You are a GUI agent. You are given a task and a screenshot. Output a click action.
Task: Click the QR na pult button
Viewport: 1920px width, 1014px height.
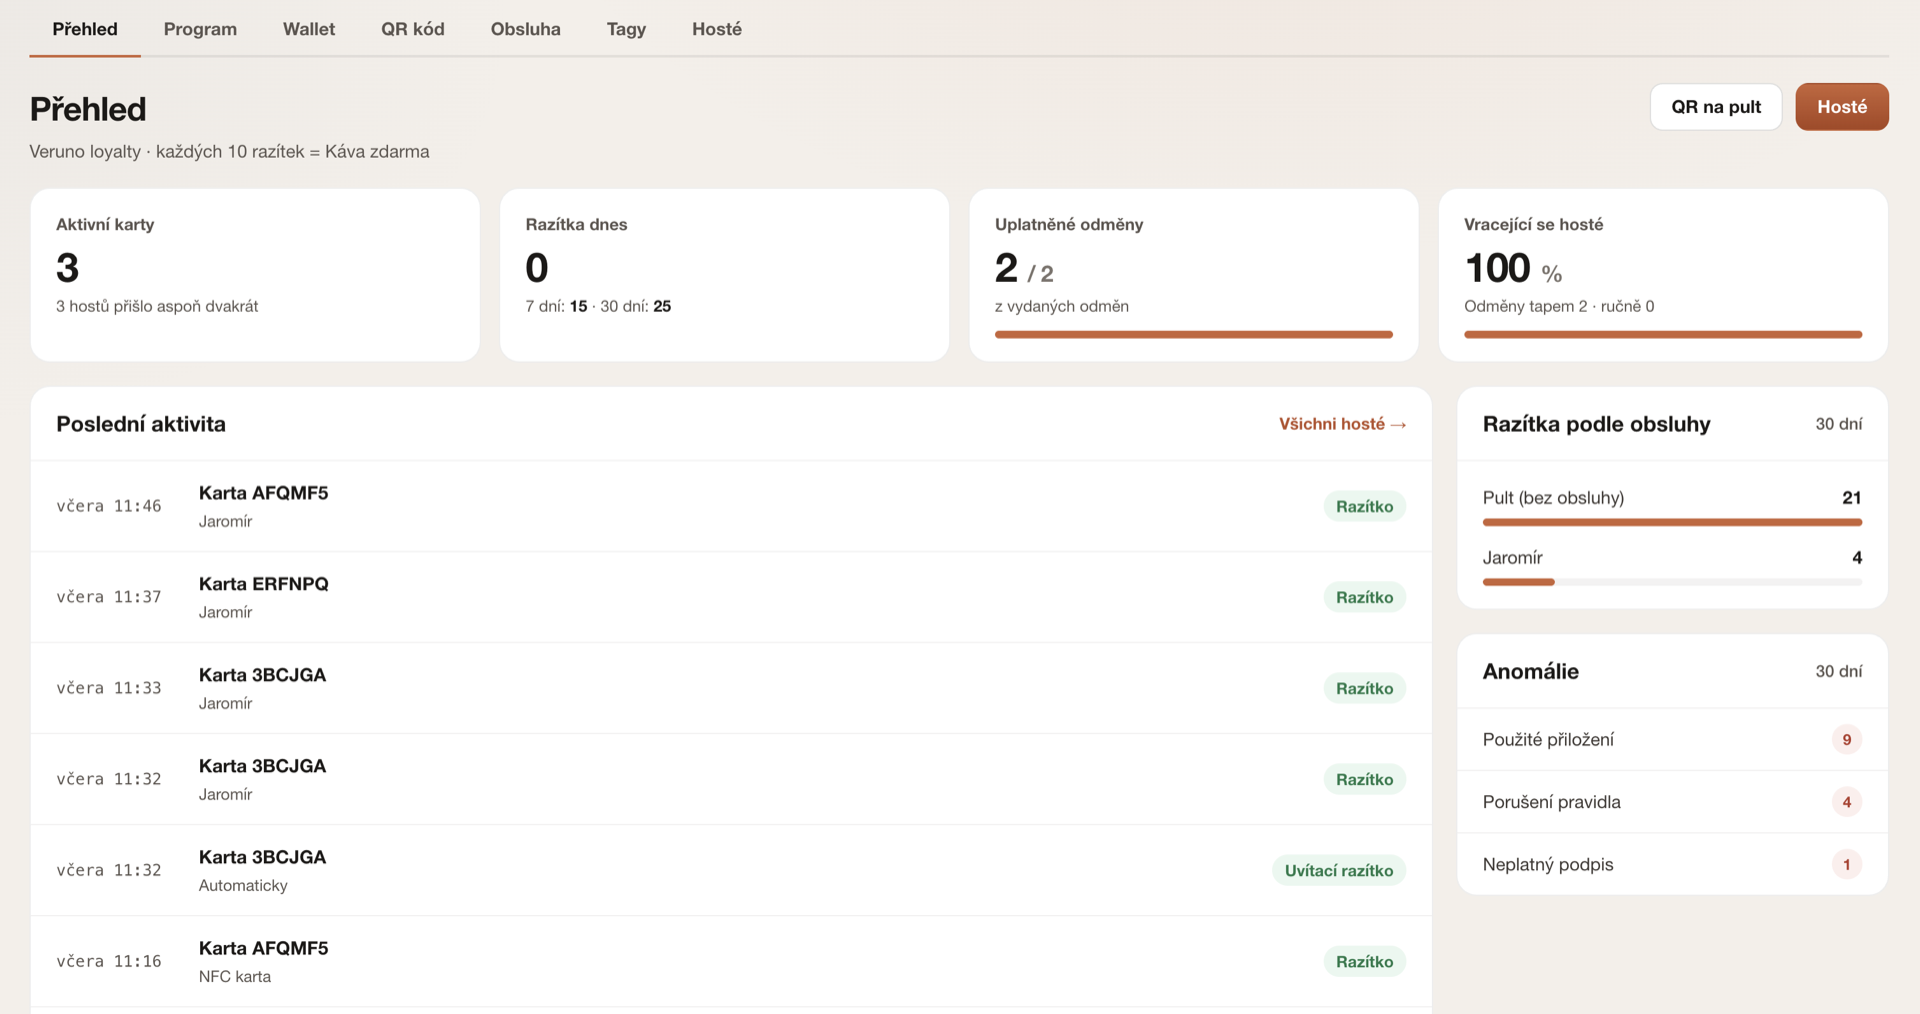coord(1716,107)
